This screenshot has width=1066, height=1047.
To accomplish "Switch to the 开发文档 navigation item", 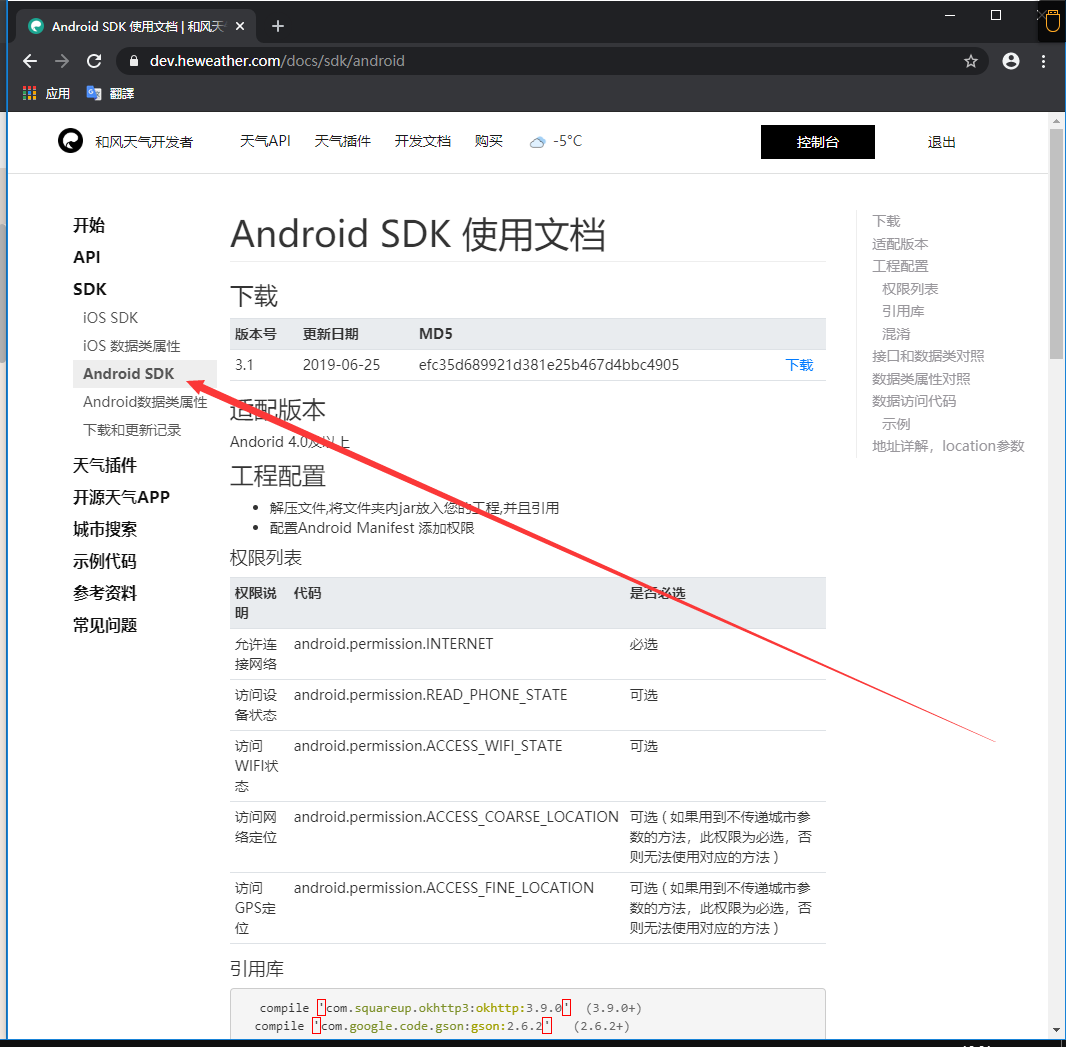I will [x=422, y=141].
